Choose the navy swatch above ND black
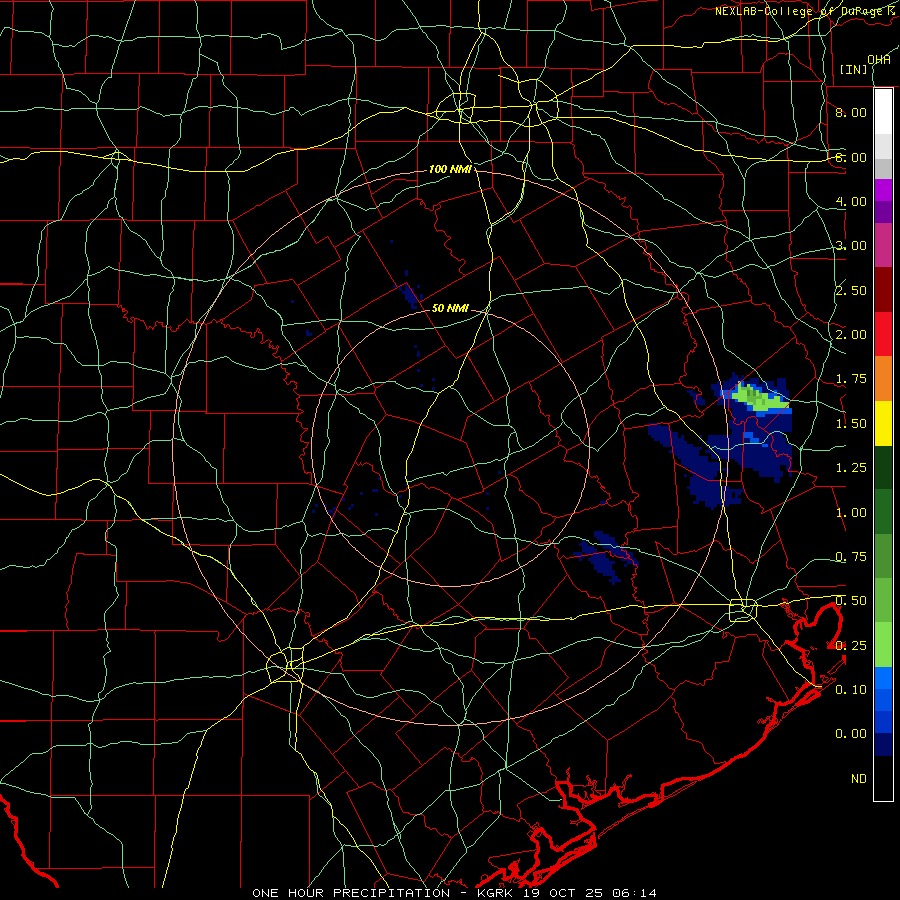900x900 pixels. [883, 744]
